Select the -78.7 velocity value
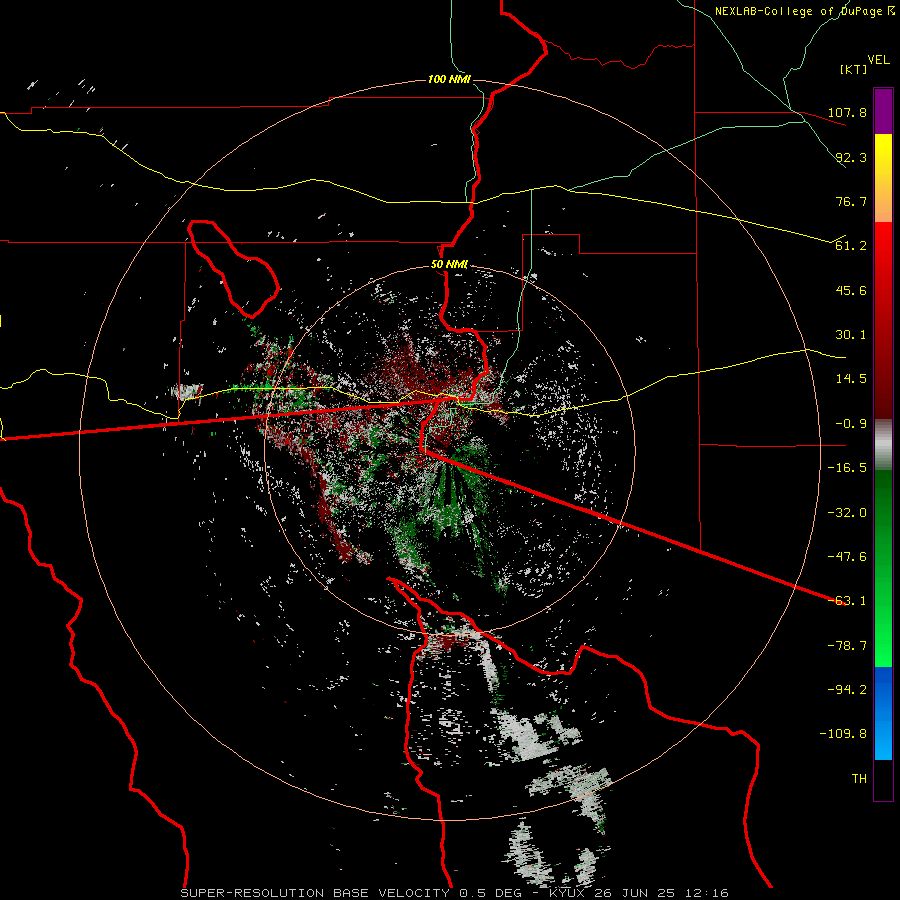This screenshot has width=900, height=900. (x=847, y=646)
